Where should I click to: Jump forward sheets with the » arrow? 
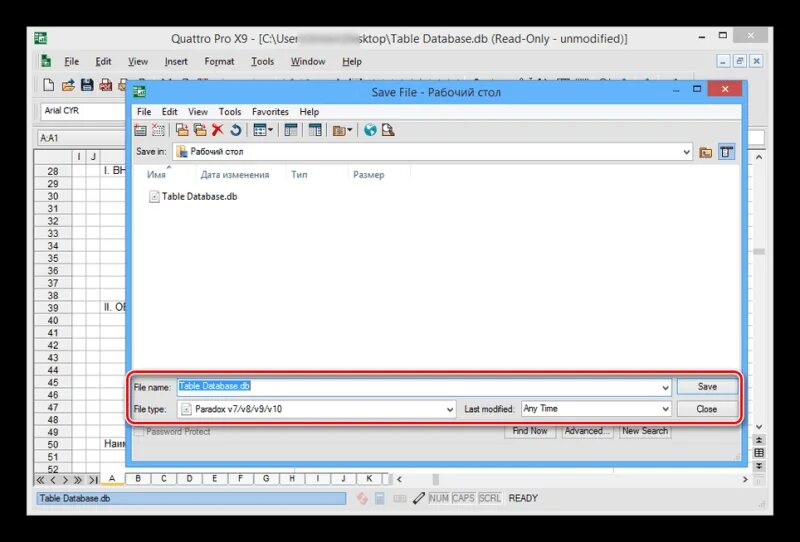point(78,480)
